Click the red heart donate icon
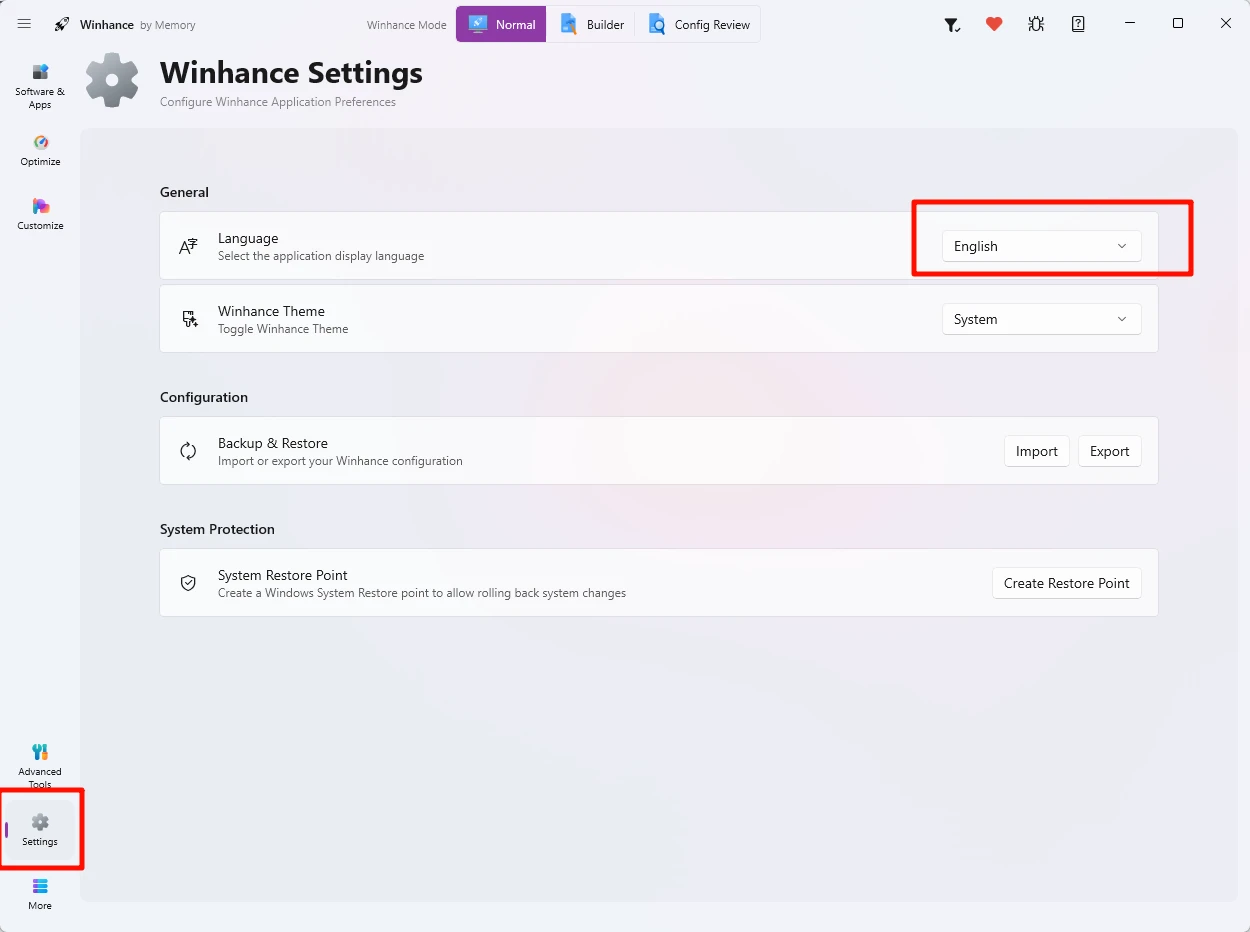The image size is (1250, 932). (x=994, y=24)
